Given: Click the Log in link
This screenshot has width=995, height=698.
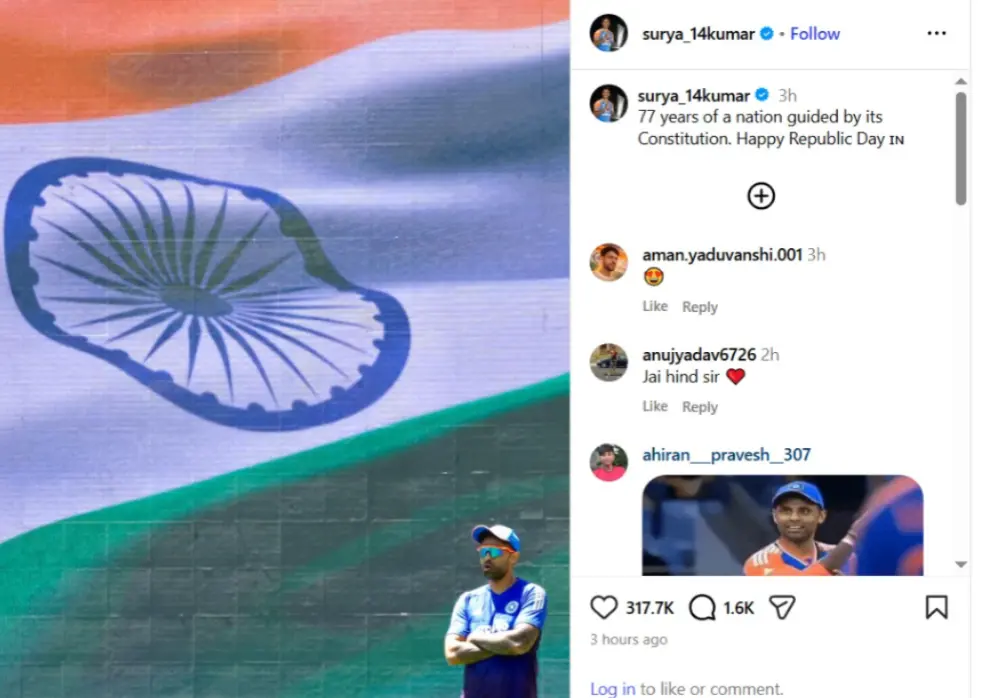Looking at the screenshot, I should coord(612,688).
